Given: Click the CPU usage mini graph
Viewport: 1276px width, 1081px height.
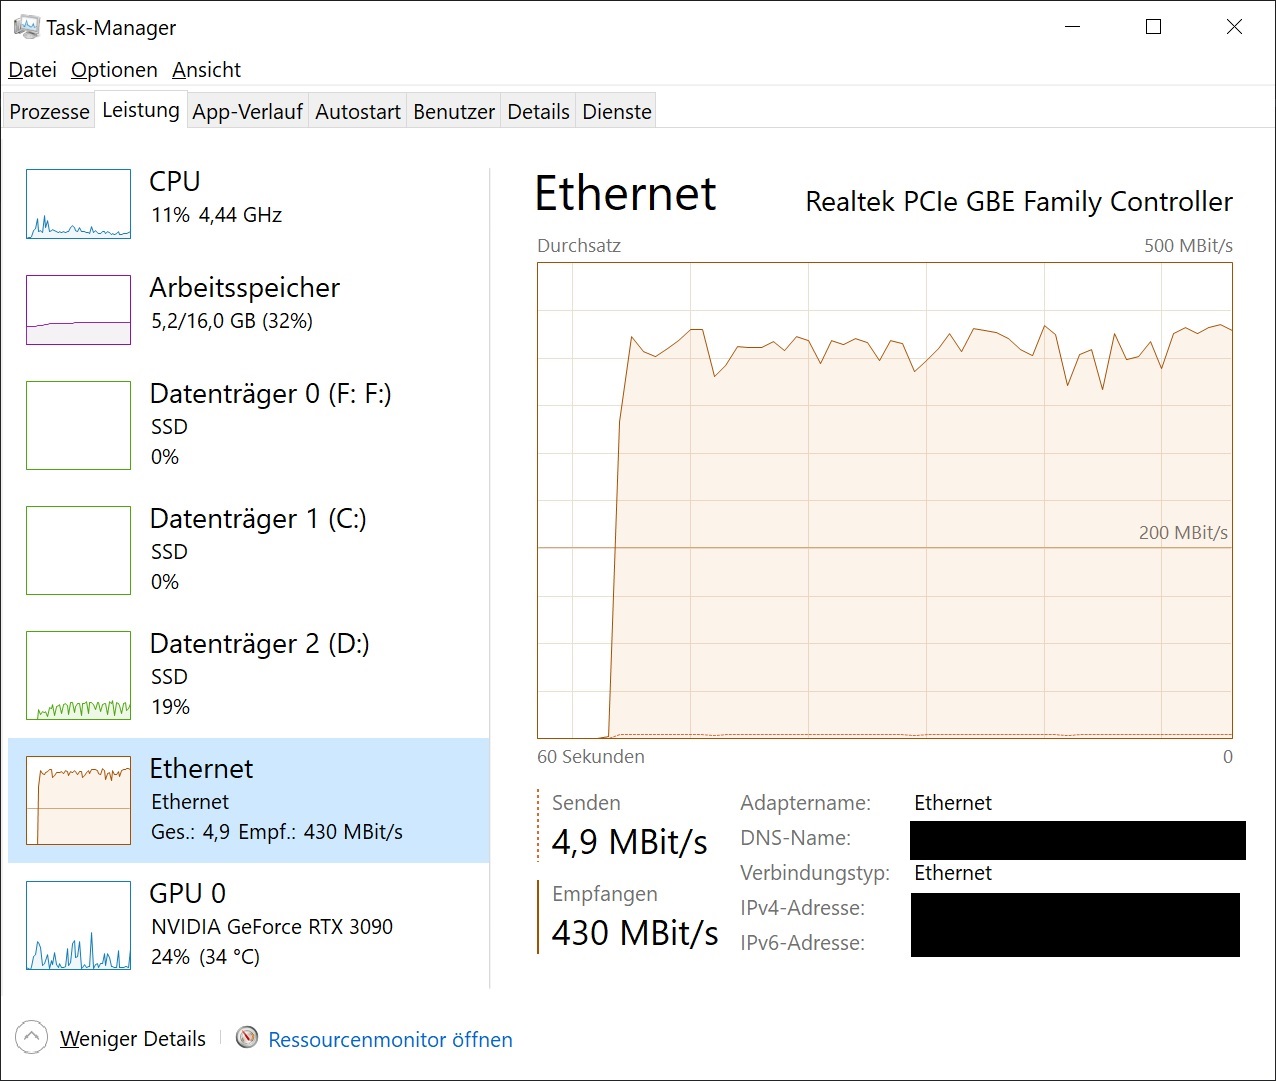Looking at the screenshot, I should pos(78,204).
